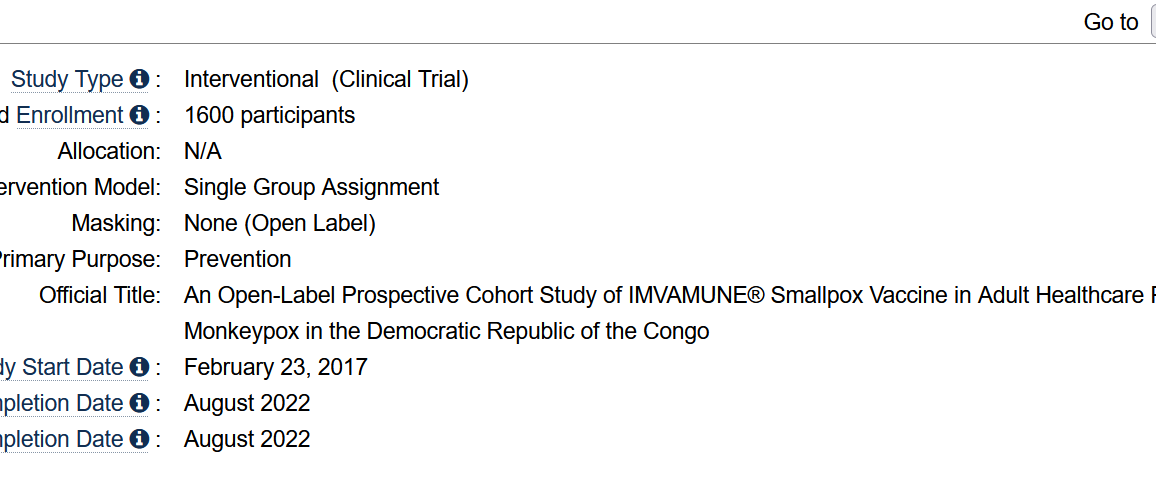
Task: Click the 1600 participants value
Action: click(x=269, y=115)
